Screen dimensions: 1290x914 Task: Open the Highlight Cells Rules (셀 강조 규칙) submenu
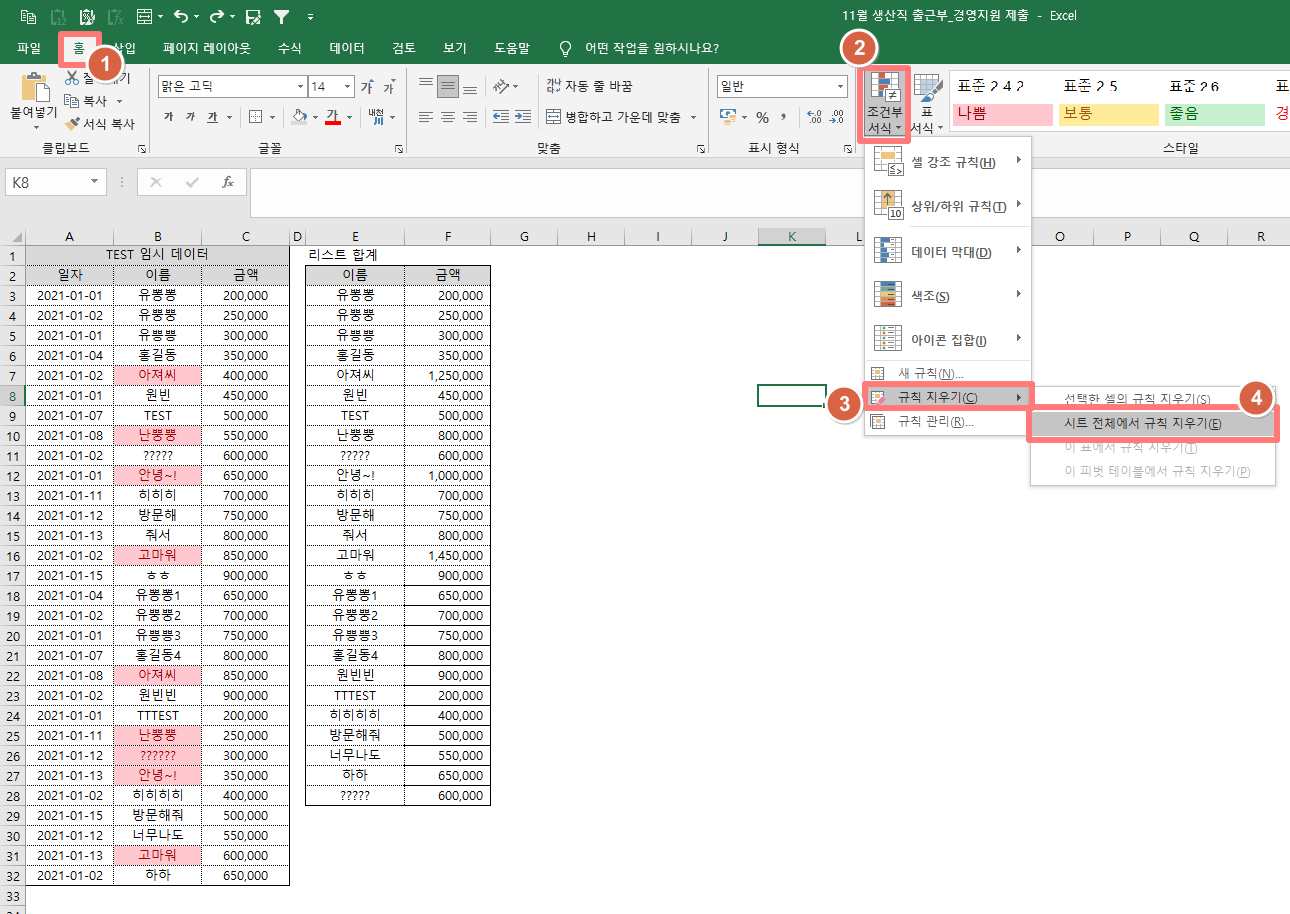point(948,162)
